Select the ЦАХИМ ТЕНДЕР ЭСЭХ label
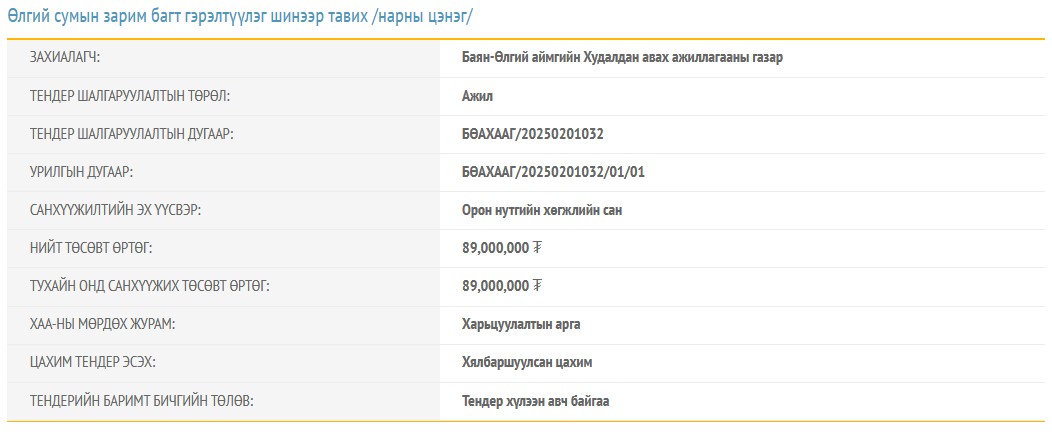The height and width of the screenshot is (446, 1052). tap(93, 362)
